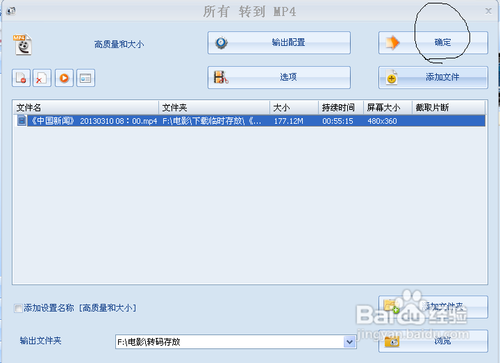
Task: Sort by 持续时间 column header
Action: click(x=341, y=108)
